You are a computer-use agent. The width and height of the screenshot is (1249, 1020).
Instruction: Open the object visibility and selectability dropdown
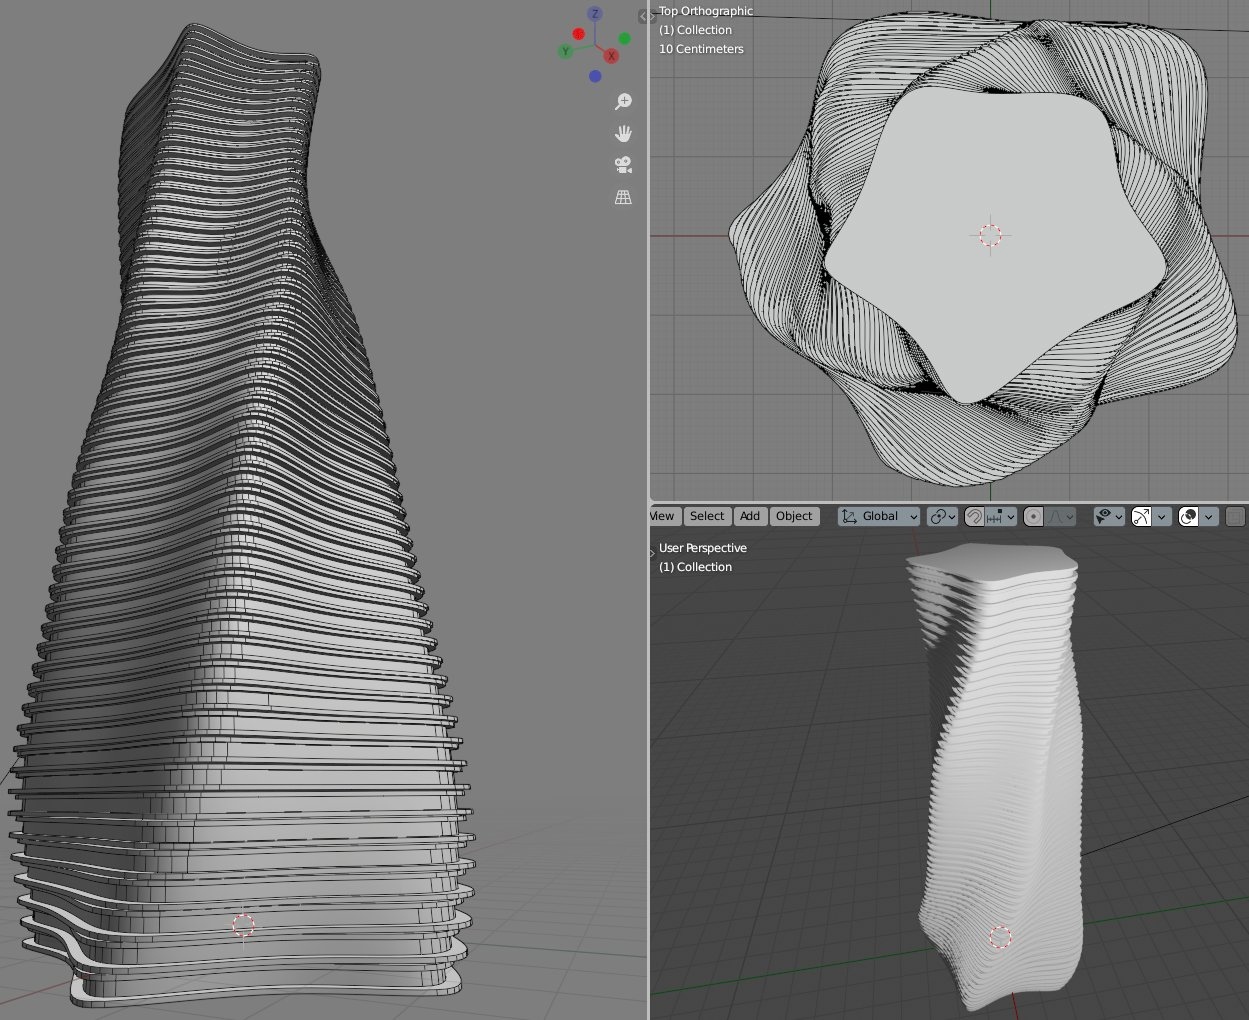click(x=1109, y=516)
